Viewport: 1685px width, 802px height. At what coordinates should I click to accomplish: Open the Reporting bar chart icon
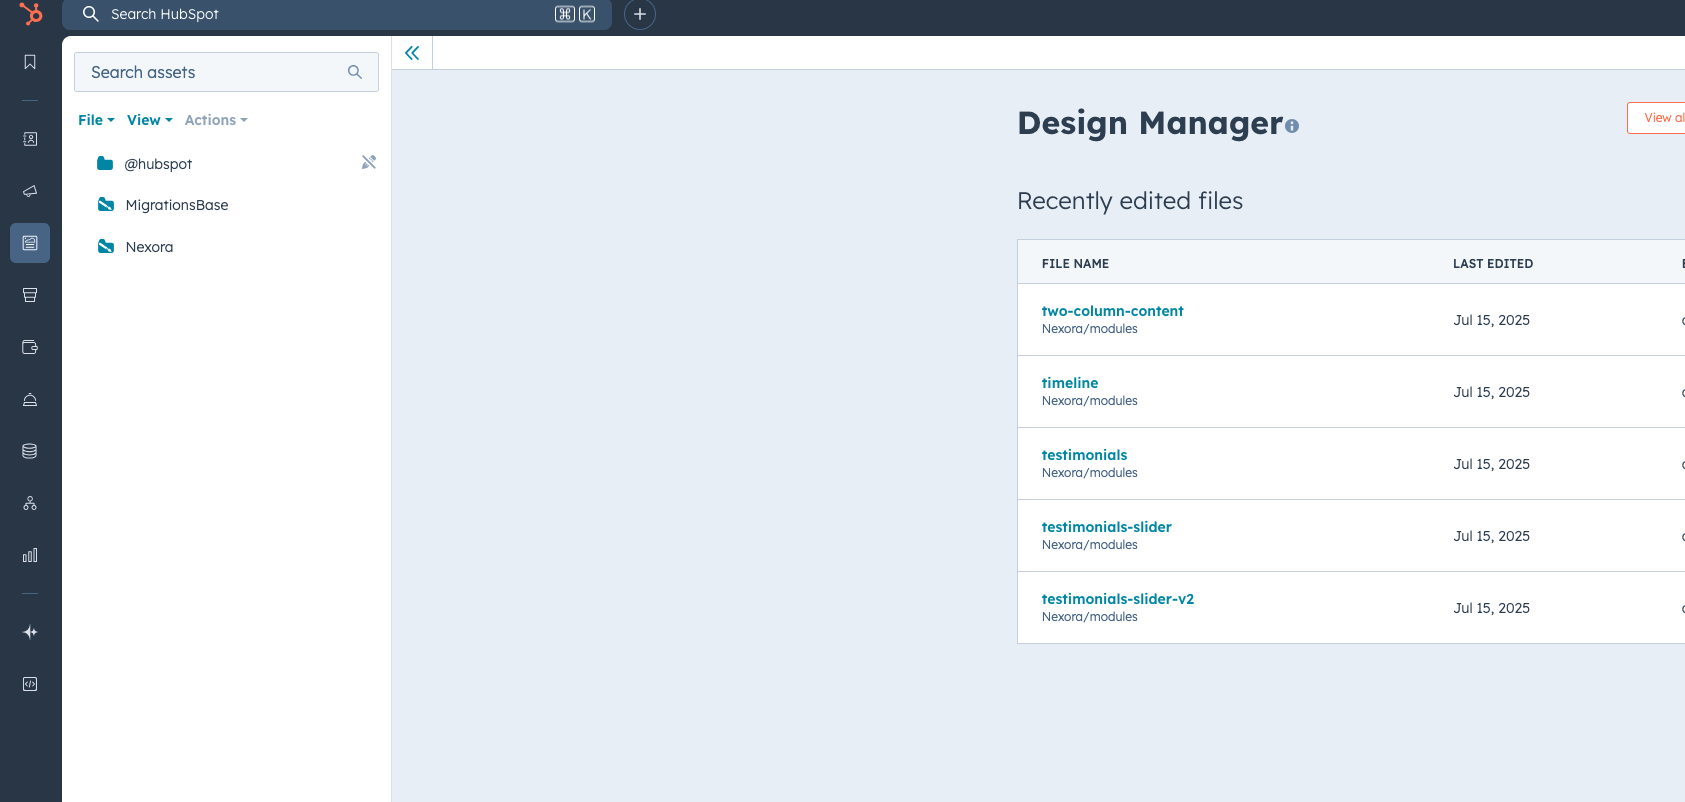(30, 555)
